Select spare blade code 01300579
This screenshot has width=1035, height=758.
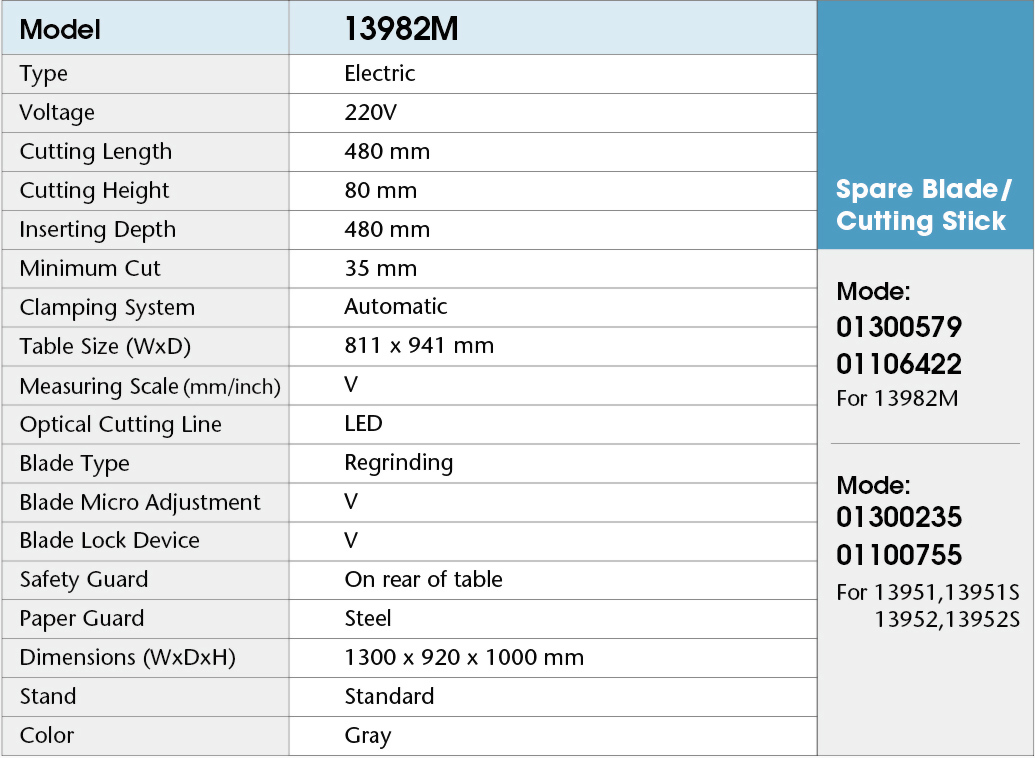899,328
